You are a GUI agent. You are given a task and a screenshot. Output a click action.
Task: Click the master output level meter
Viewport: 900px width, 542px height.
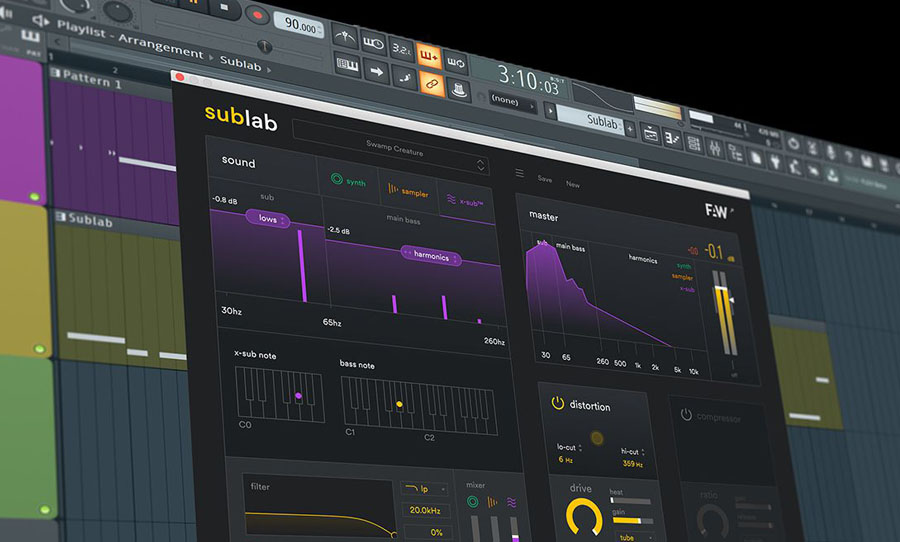724,312
